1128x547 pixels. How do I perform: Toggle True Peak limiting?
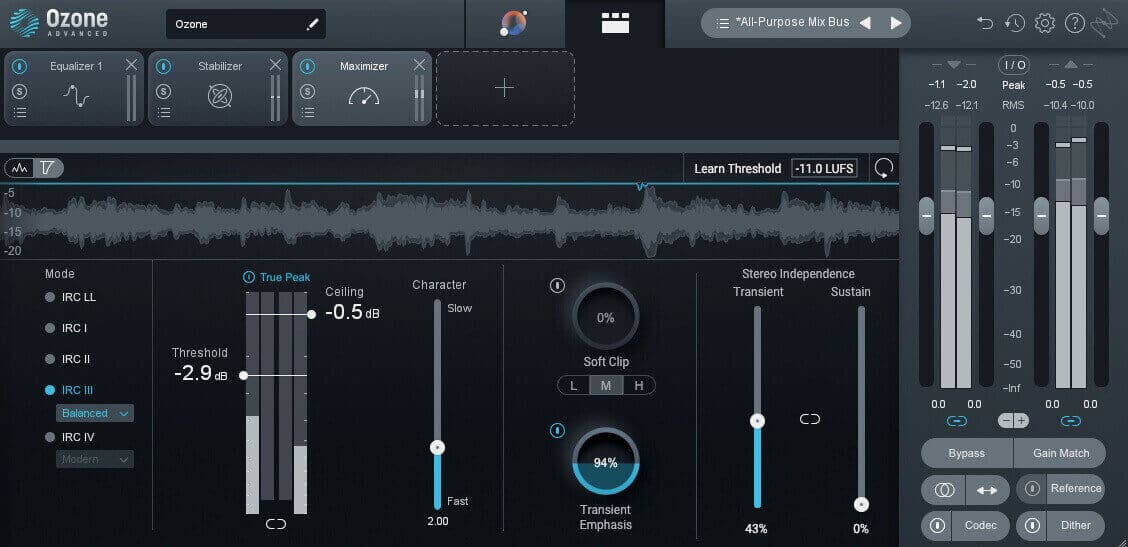249,277
